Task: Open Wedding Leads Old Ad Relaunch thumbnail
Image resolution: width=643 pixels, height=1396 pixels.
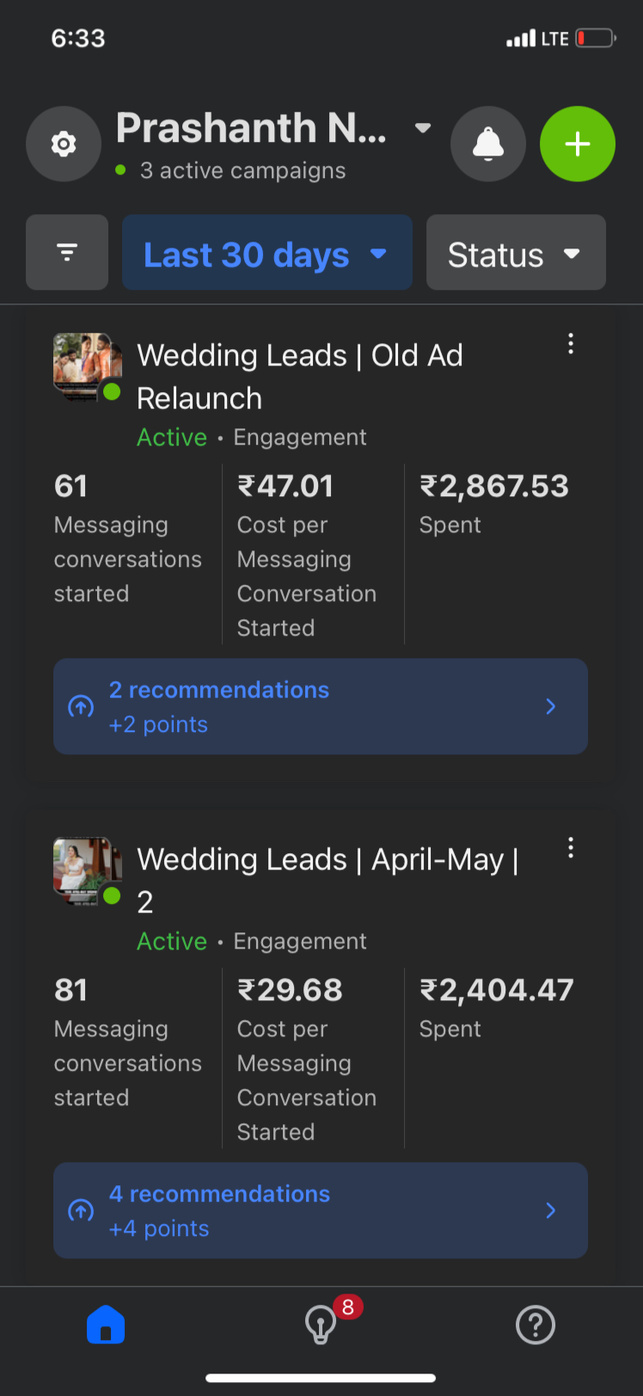Action: 87,366
